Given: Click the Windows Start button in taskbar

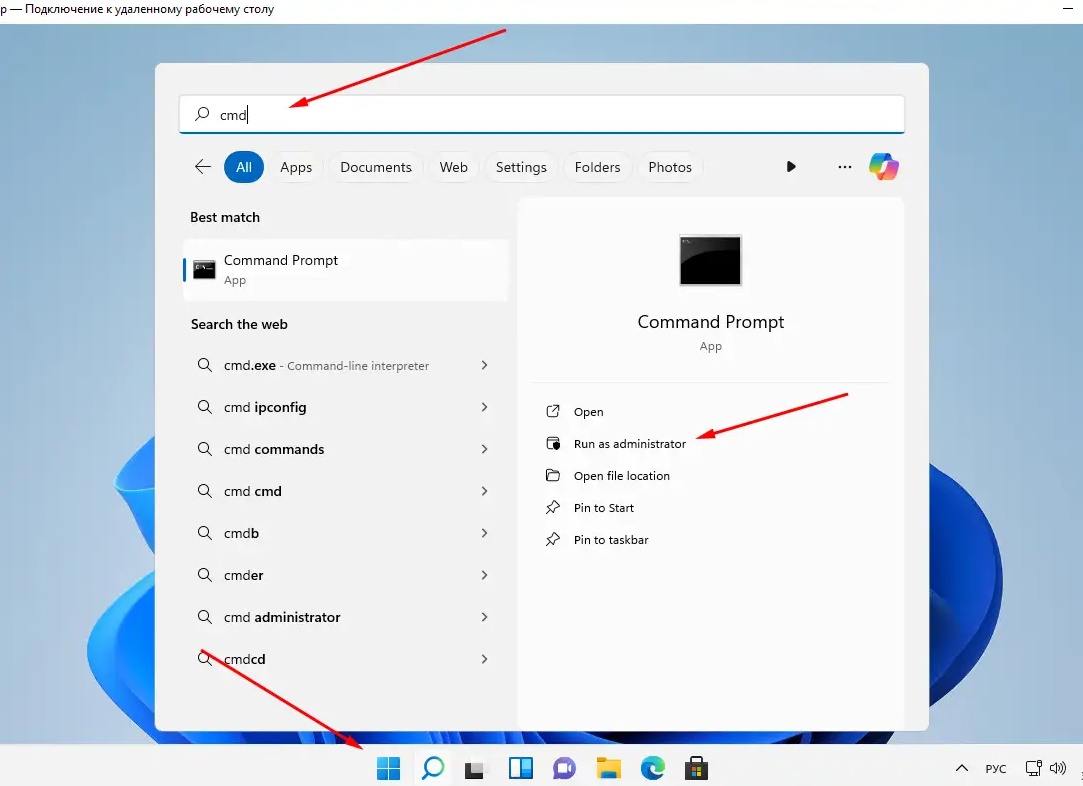Looking at the screenshot, I should coord(388,767).
